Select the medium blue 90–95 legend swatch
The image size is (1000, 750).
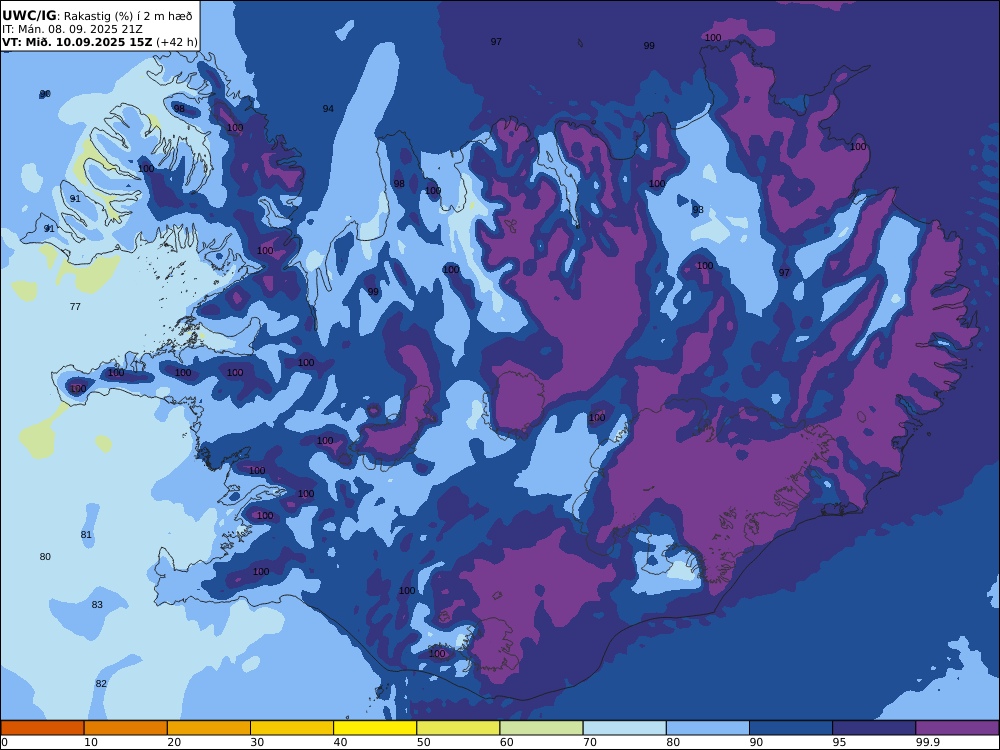point(791,728)
